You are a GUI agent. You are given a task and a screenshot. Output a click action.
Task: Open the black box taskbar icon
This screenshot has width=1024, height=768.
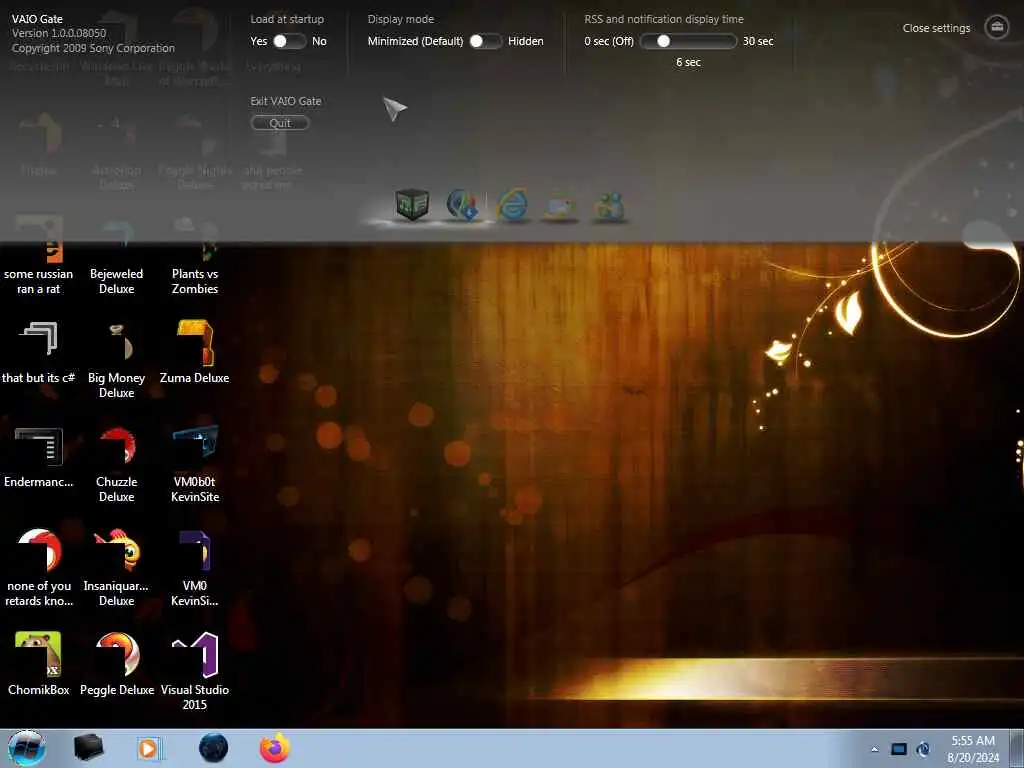click(88, 748)
